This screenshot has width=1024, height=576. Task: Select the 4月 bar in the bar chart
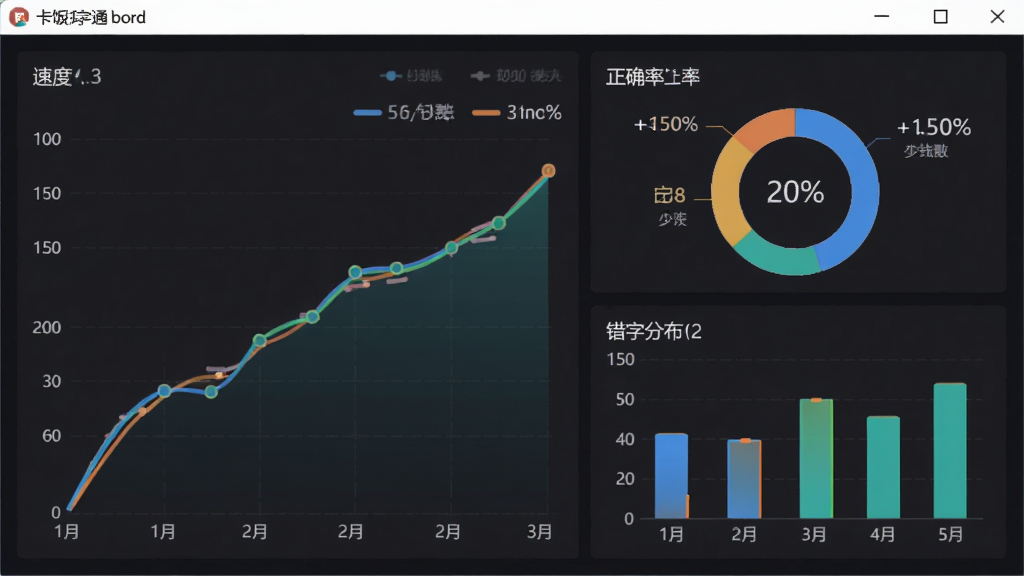tap(883, 467)
